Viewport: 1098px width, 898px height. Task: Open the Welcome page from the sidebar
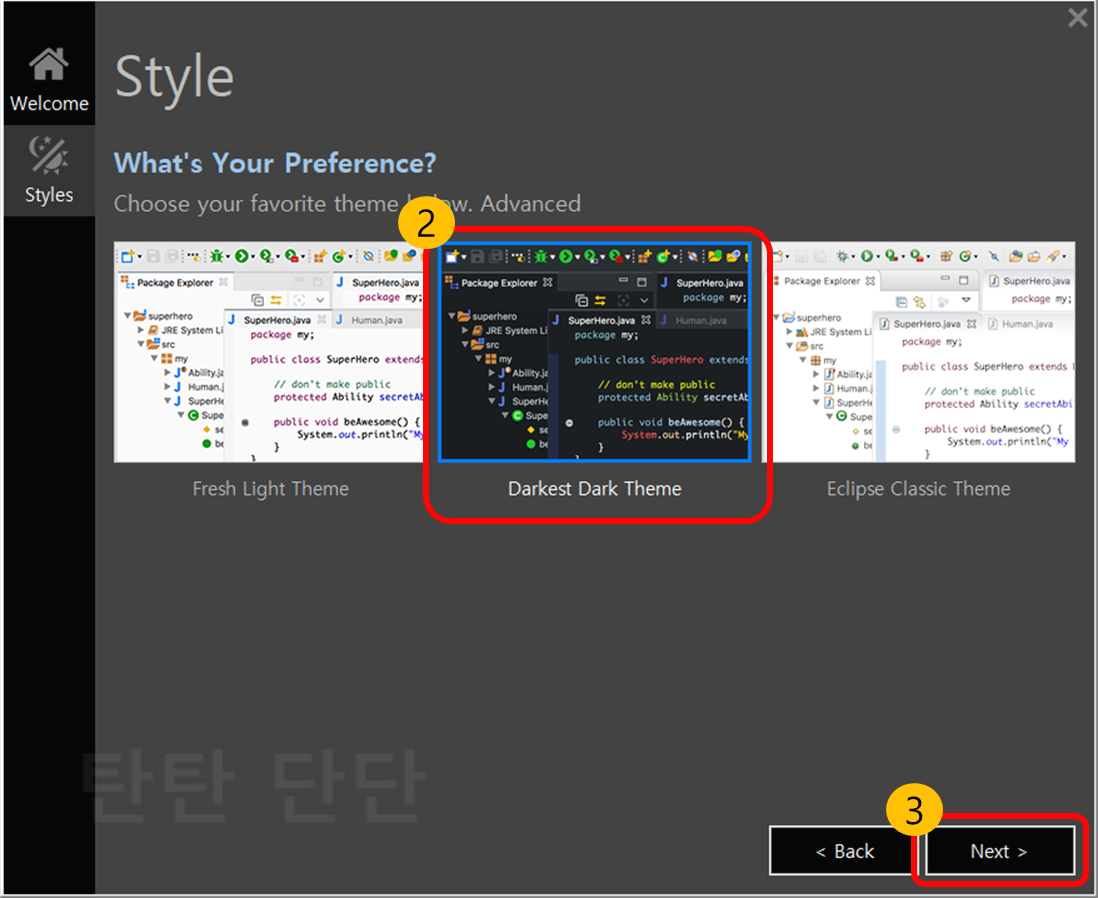[49, 78]
